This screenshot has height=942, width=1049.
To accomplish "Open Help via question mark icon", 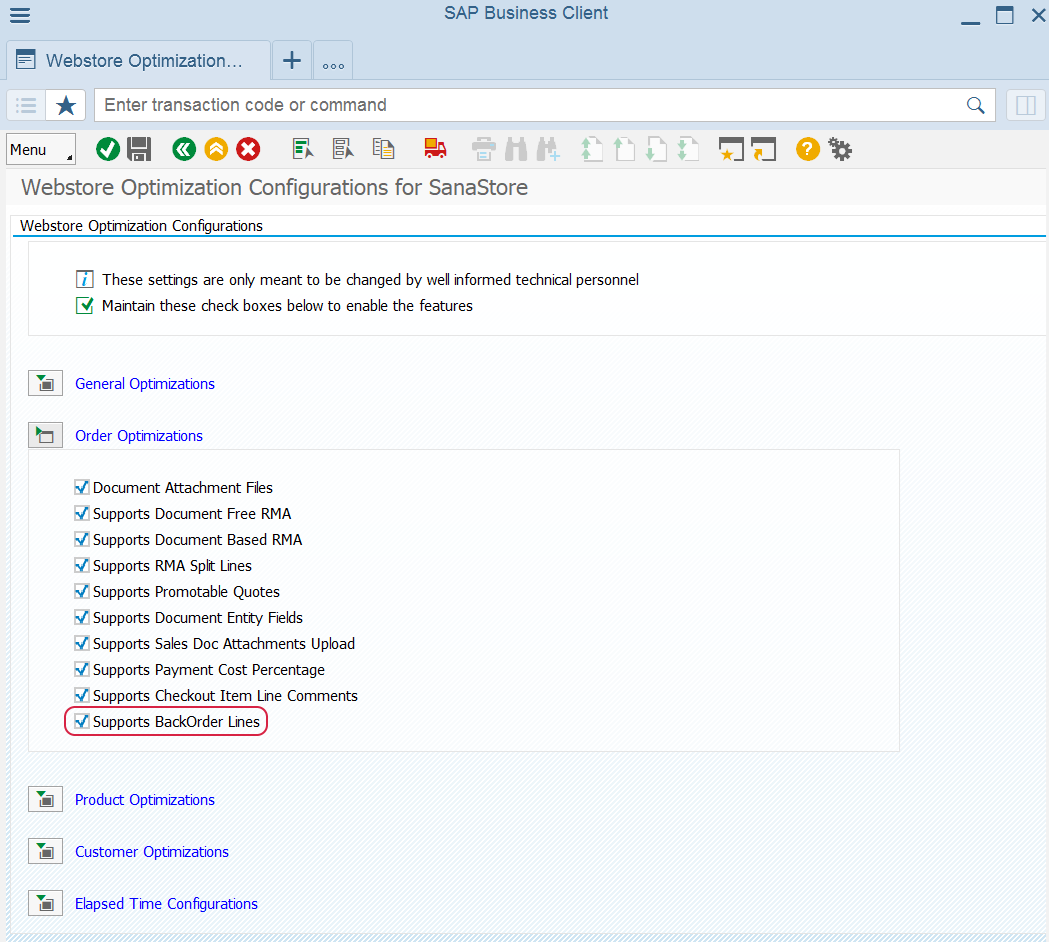I will pyautogui.click(x=807, y=149).
